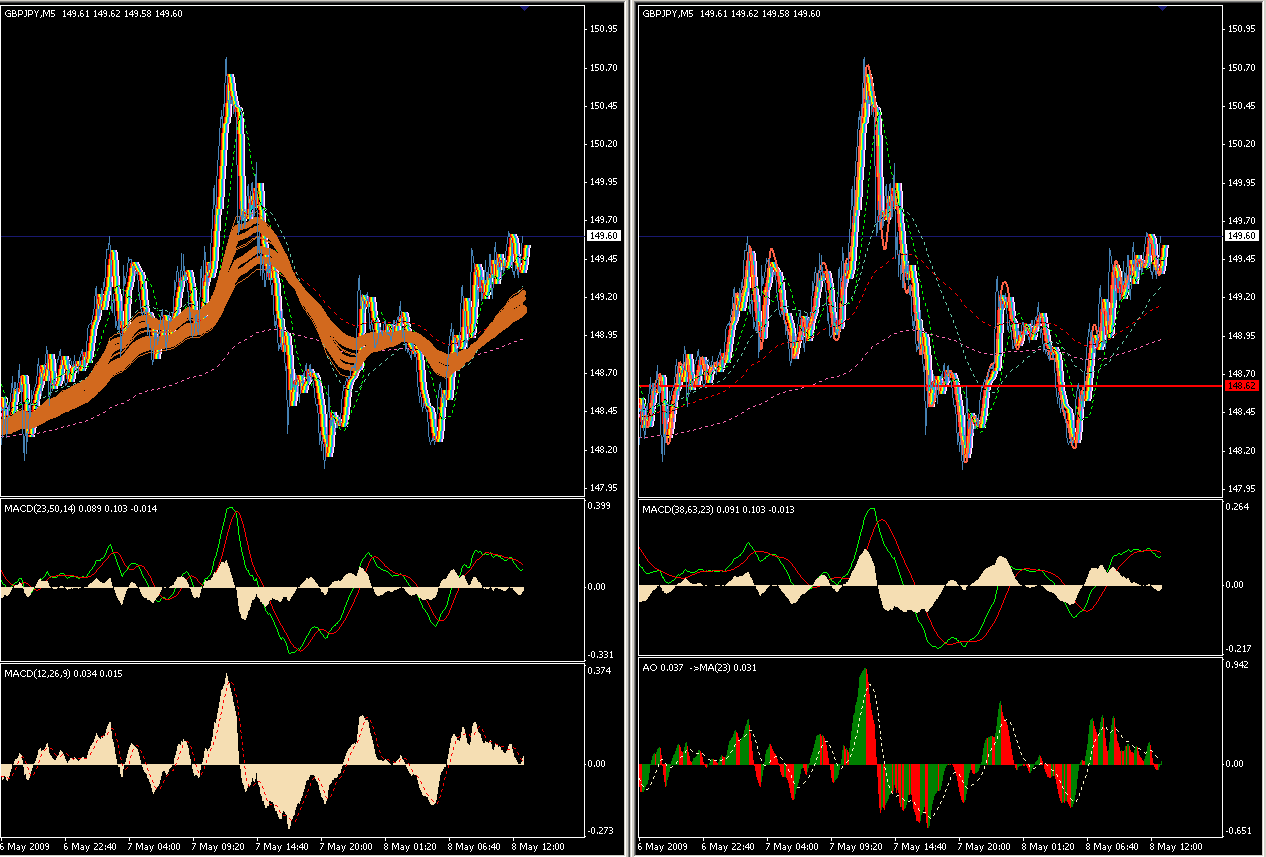Click the 150.45 price level on right chart scale
Image resolution: width=1266 pixels, height=857 pixels.
1242,106
